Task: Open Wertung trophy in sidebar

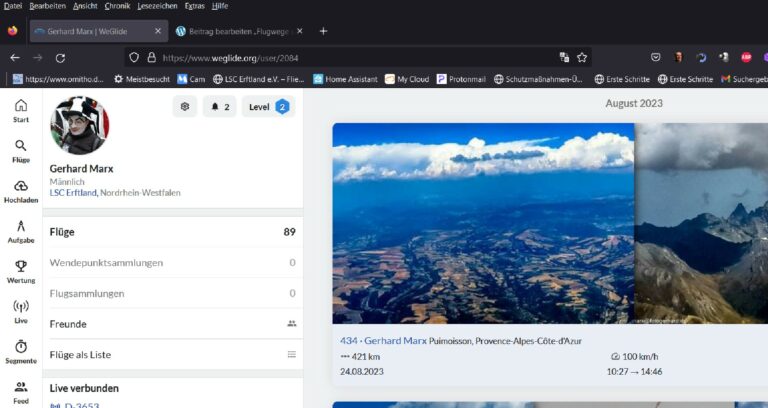Action: tap(21, 271)
